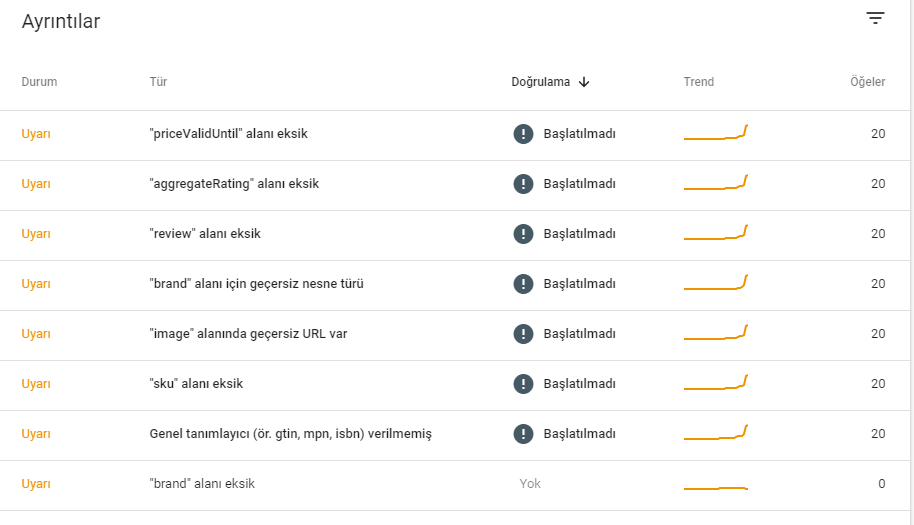Screen dimensions: 914x525
Task: Open the filter icon beside Ayrıntılar
Action: coord(875,18)
